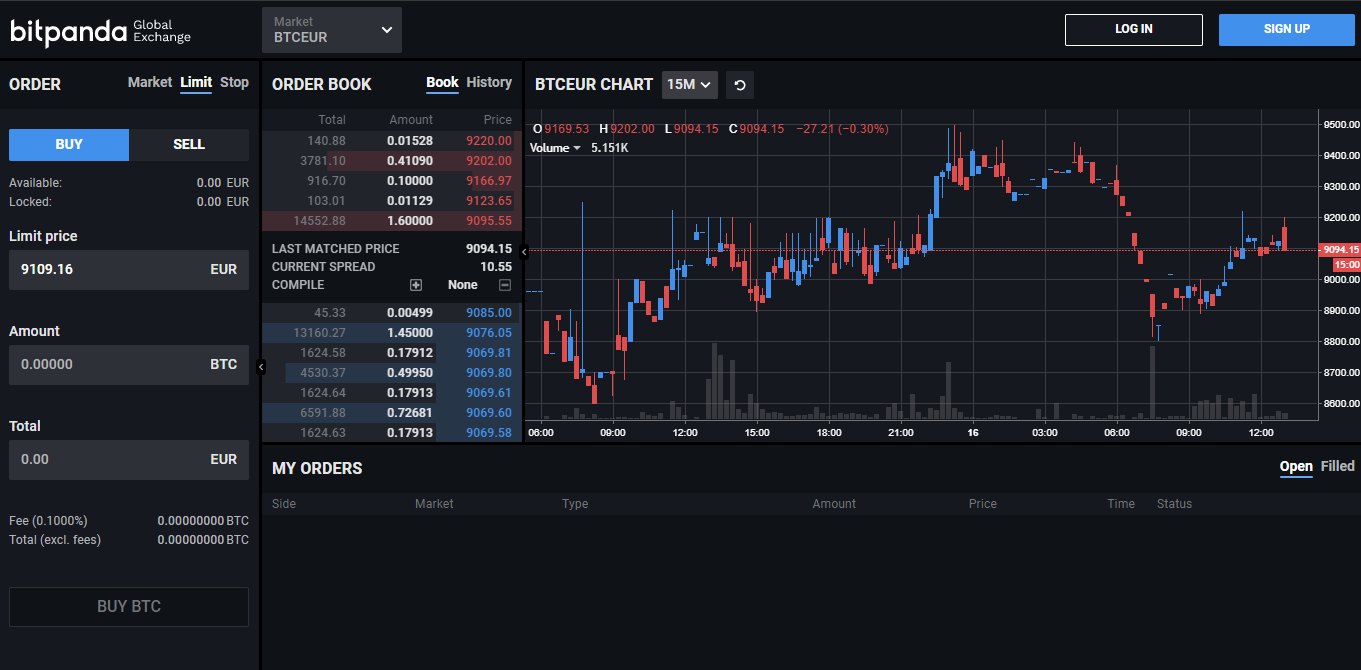The height and width of the screenshot is (670, 1361).
Task: Click the SIGN UP button
Action: [x=1287, y=29]
